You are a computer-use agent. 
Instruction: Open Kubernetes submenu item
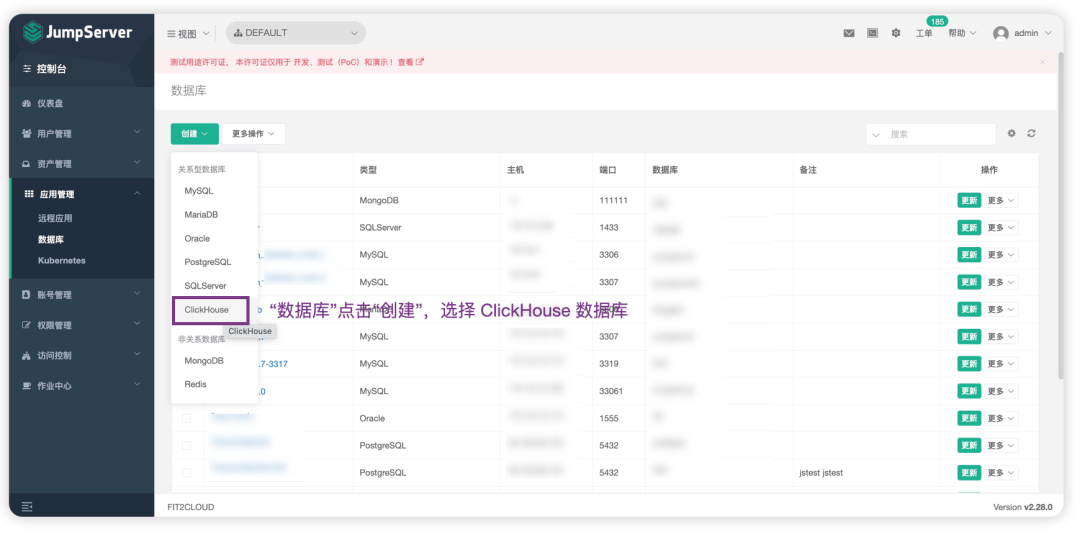pyautogui.click(x=62, y=261)
